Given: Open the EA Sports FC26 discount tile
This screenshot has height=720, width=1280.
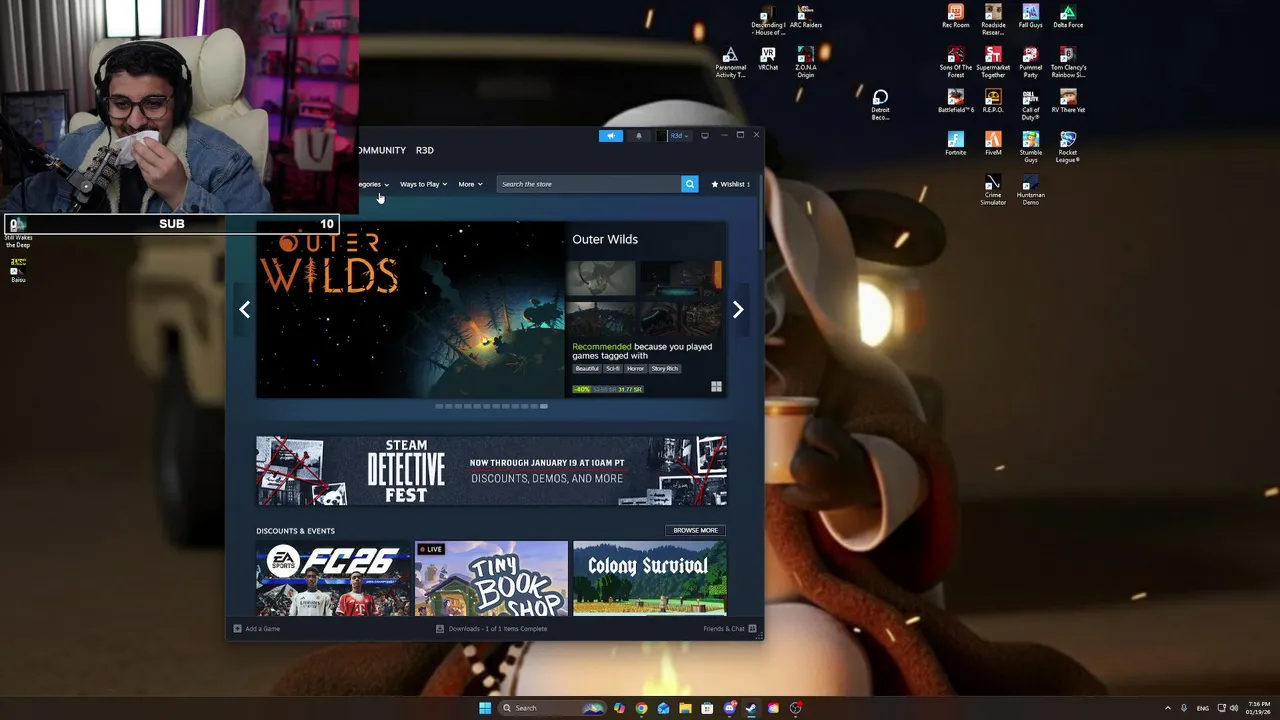Looking at the screenshot, I should coord(333,578).
